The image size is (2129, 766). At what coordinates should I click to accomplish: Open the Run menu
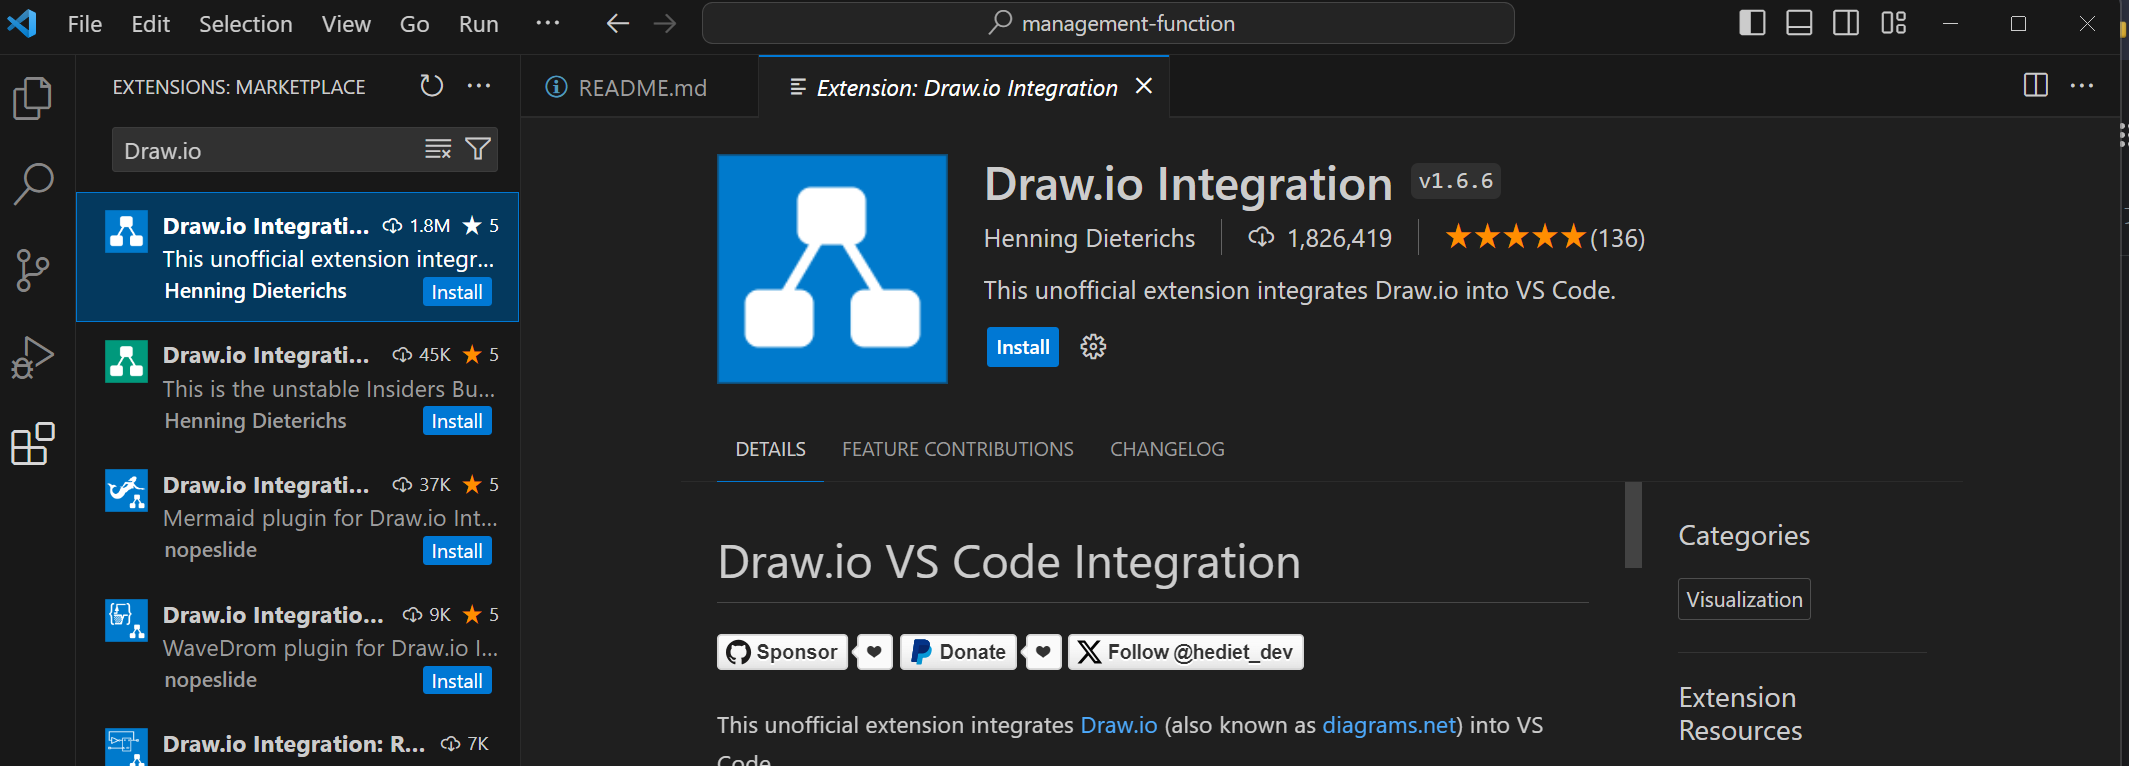pyautogui.click(x=478, y=24)
